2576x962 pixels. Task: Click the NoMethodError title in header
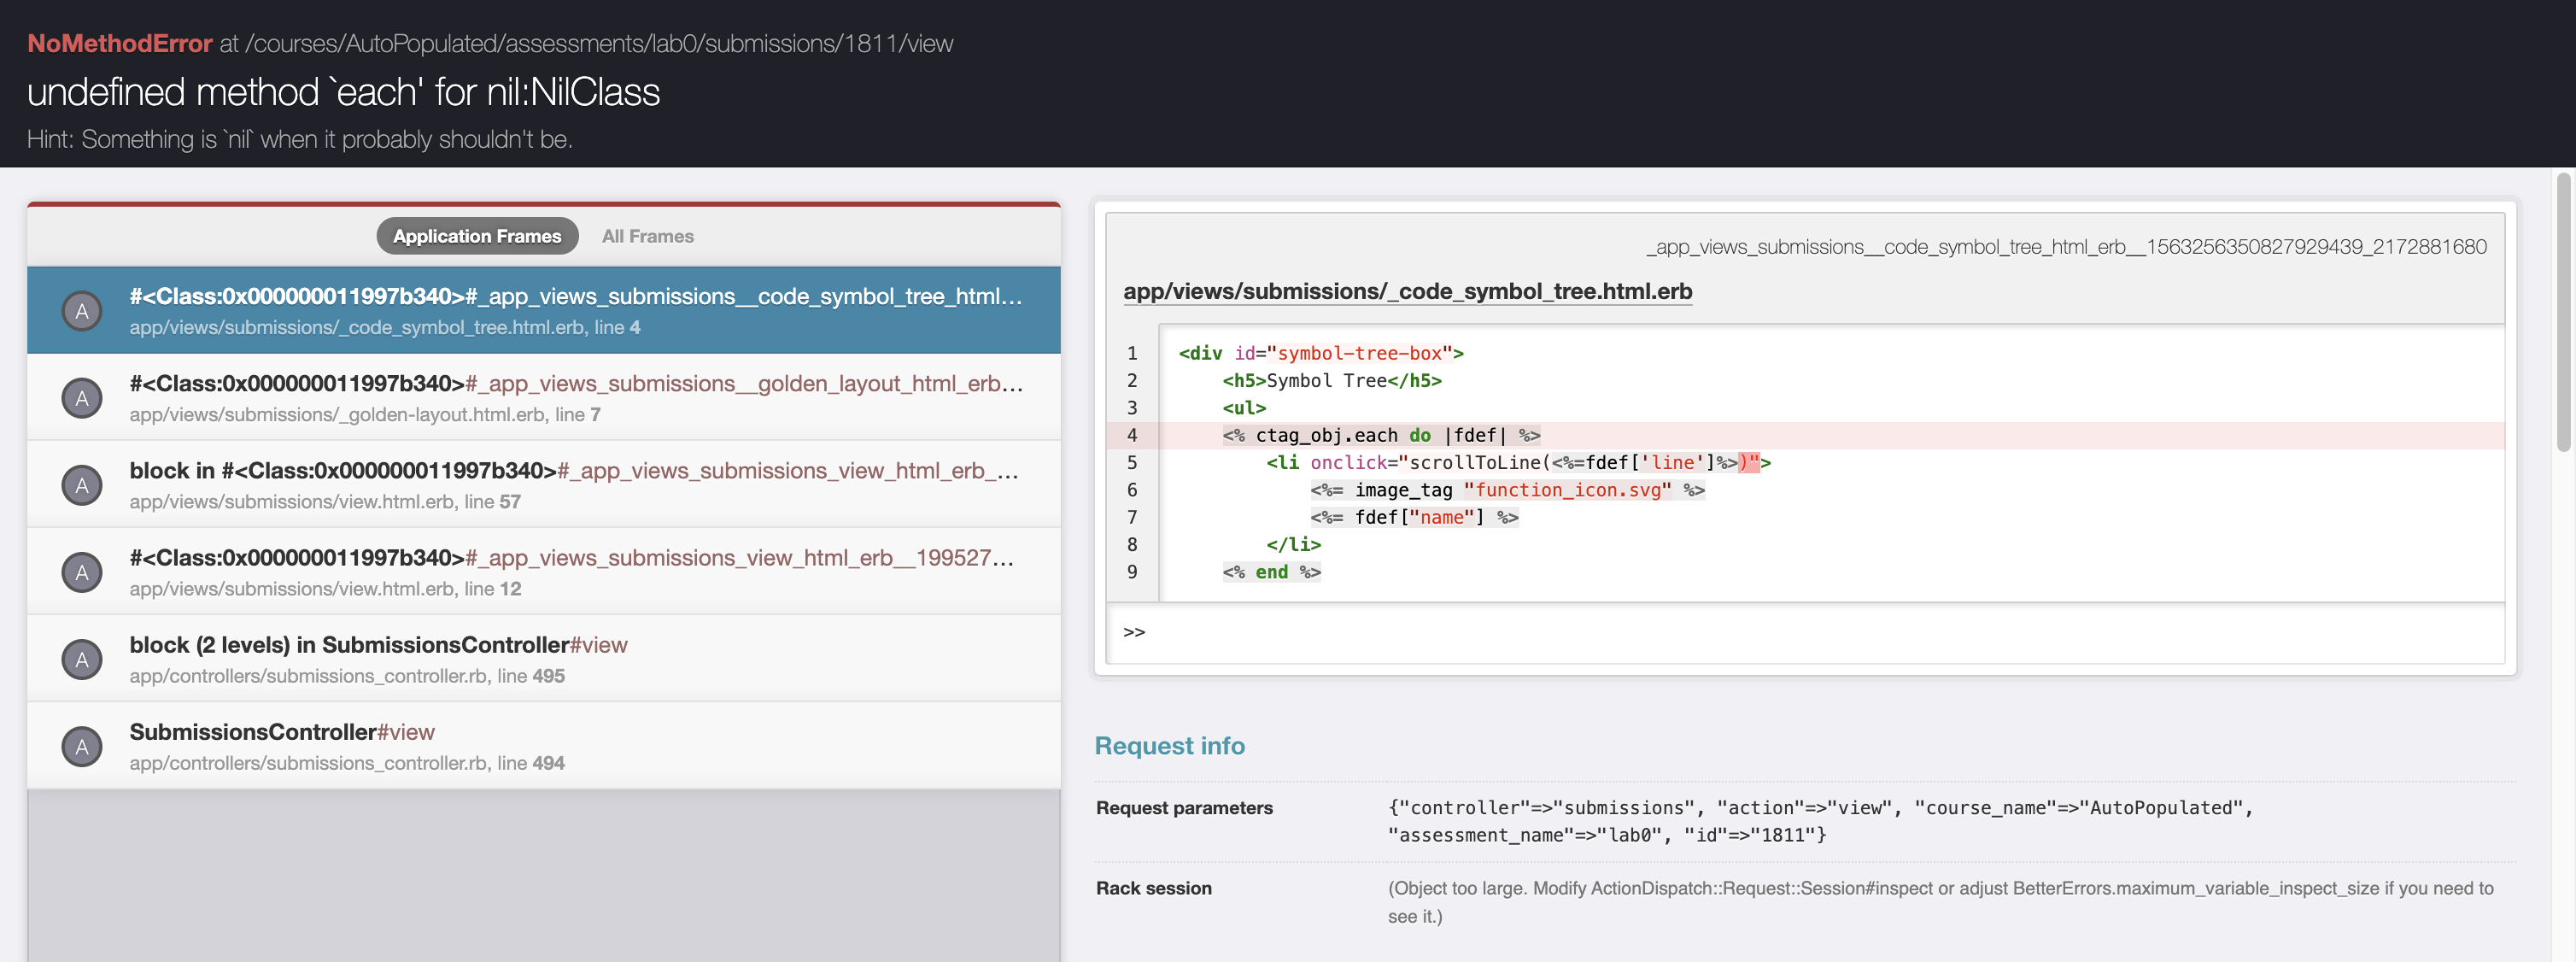119,43
